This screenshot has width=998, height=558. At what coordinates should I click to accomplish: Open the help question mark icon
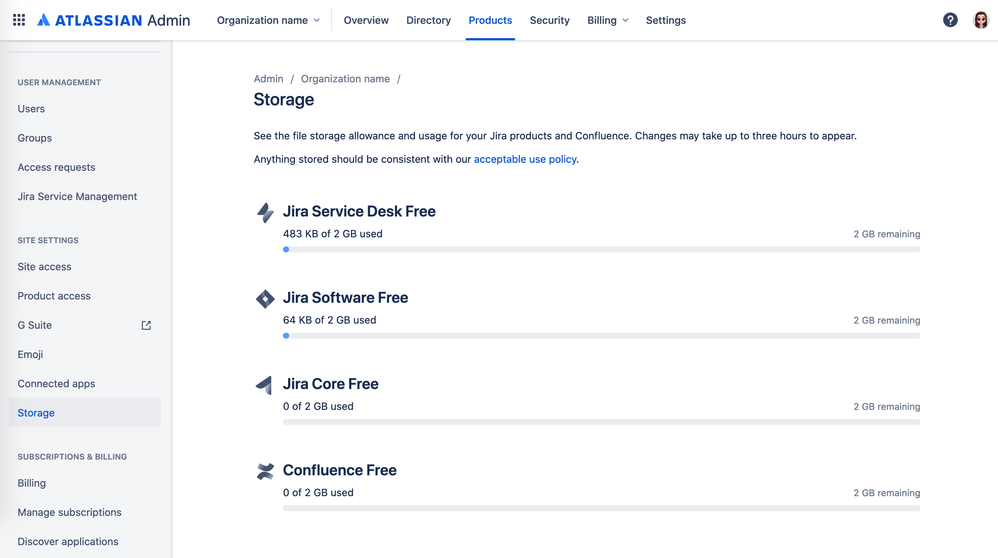click(950, 20)
